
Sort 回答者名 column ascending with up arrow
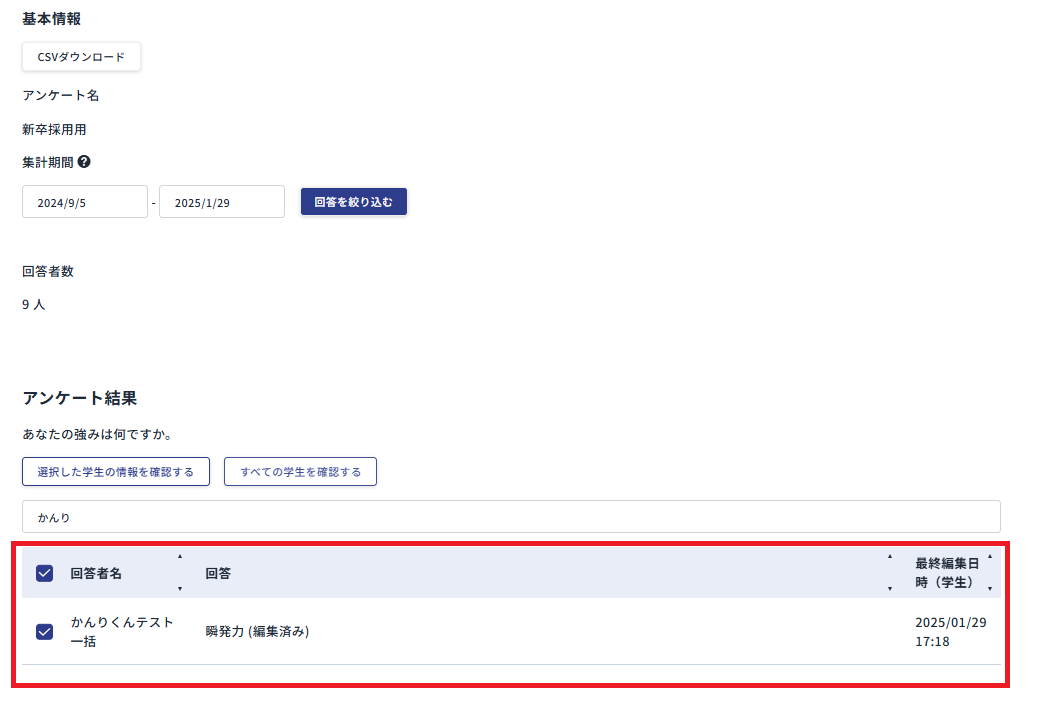point(180,556)
